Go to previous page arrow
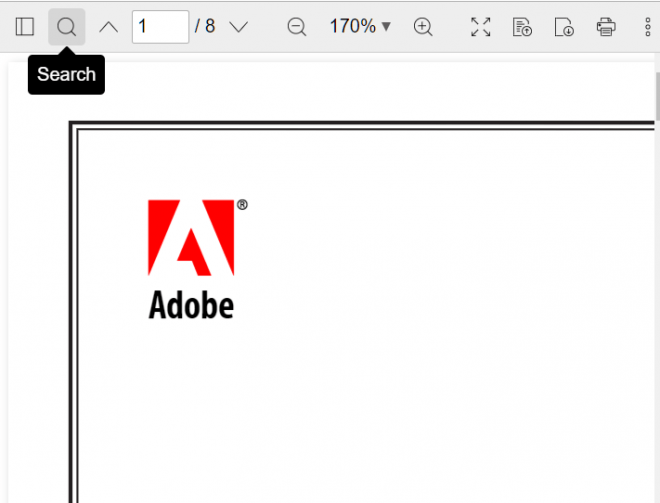The width and height of the screenshot is (660, 503). point(109,27)
